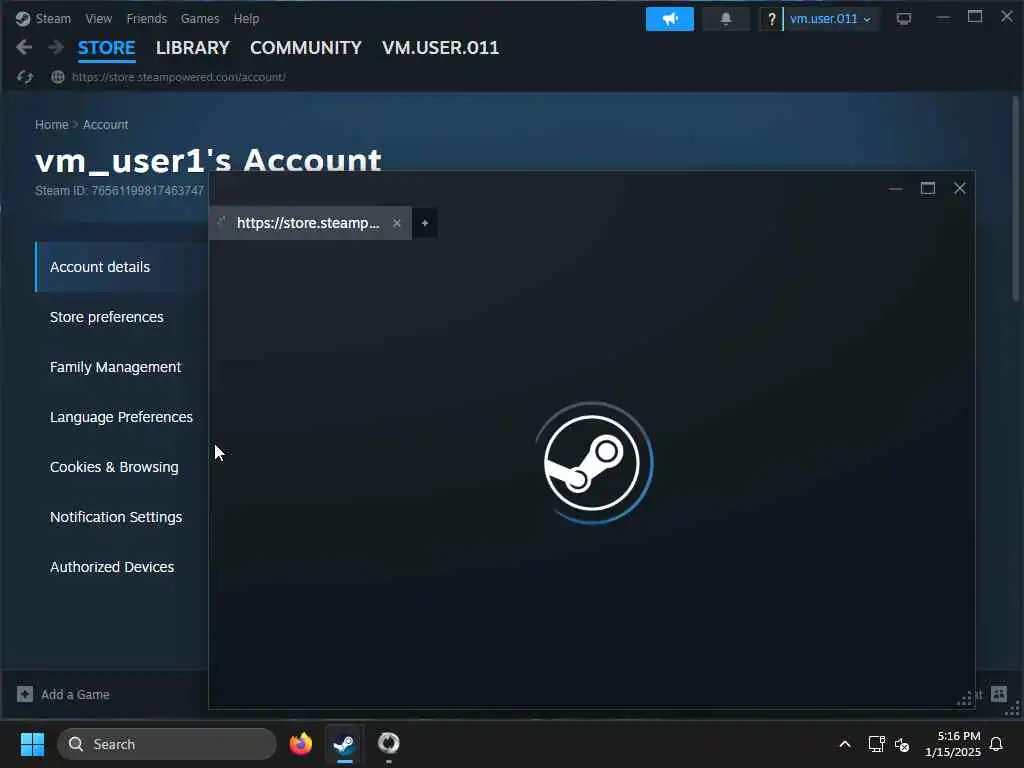Open the View menu
1024x768 pixels.
coord(99,18)
